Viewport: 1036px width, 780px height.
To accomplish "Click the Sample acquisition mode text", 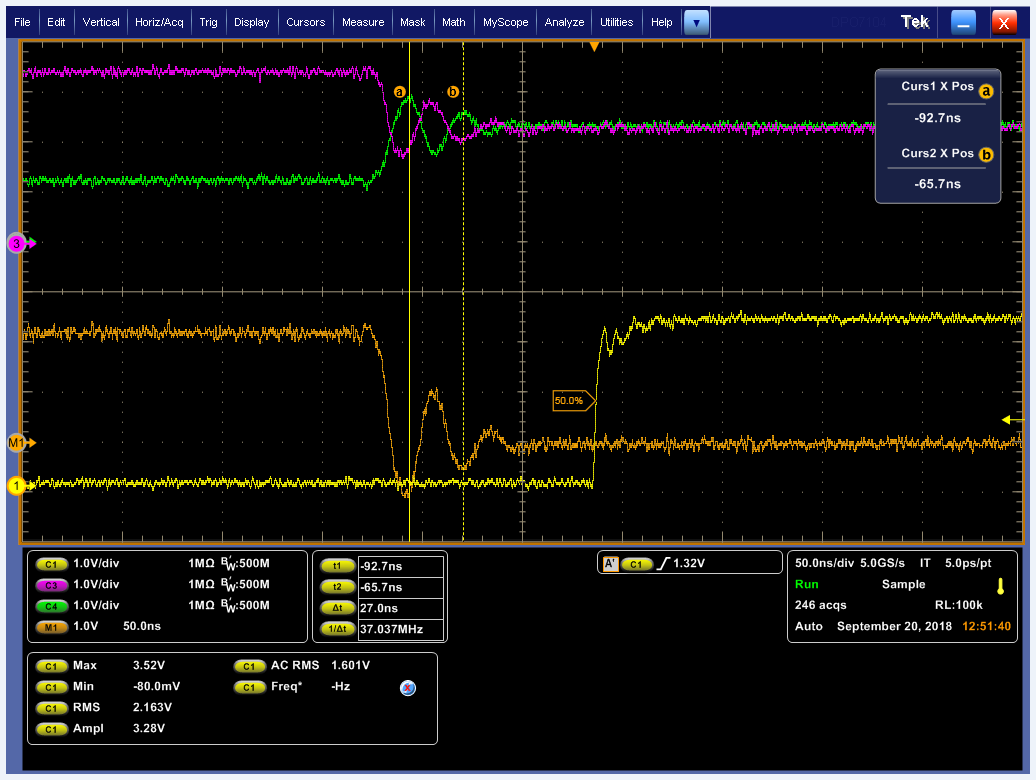I will pos(903,585).
